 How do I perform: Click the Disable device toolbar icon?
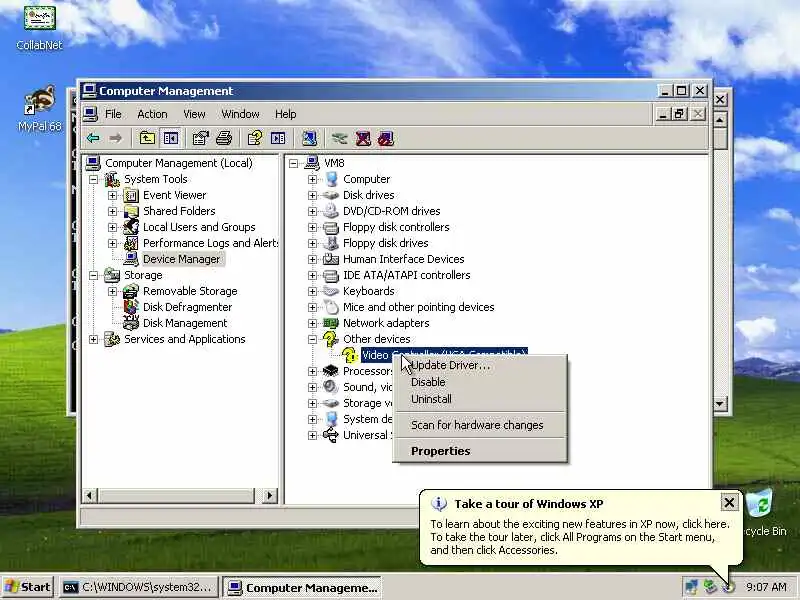pyautogui.click(x=386, y=138)
